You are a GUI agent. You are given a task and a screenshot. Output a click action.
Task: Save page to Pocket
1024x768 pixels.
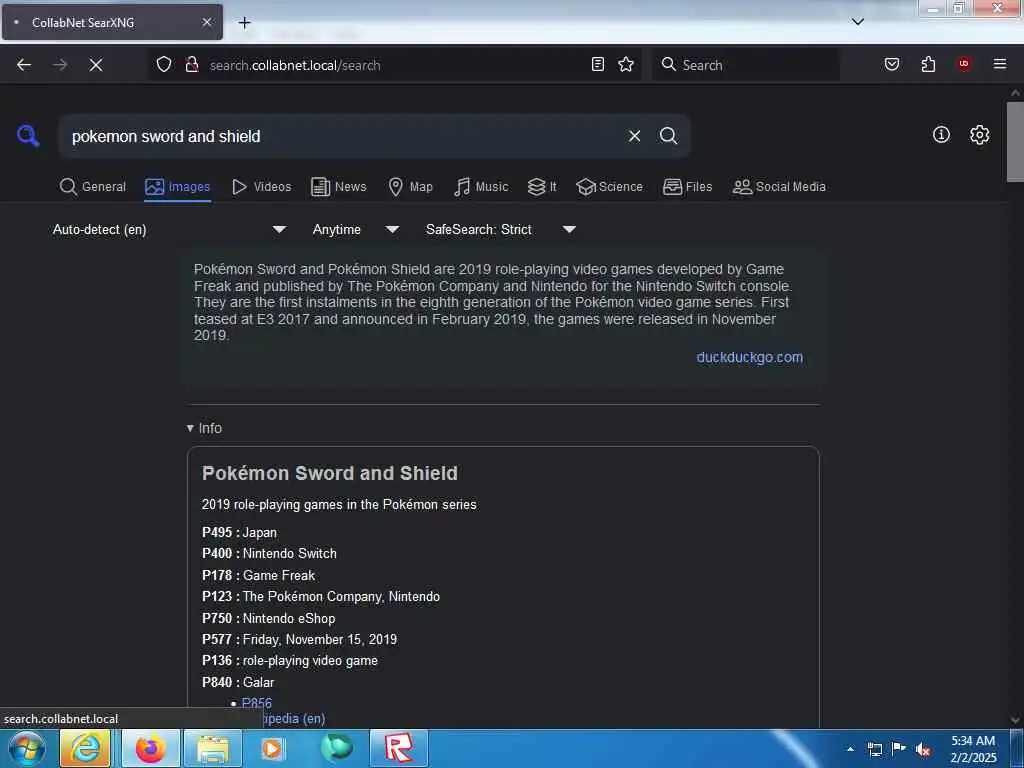[x=892, y=64]
